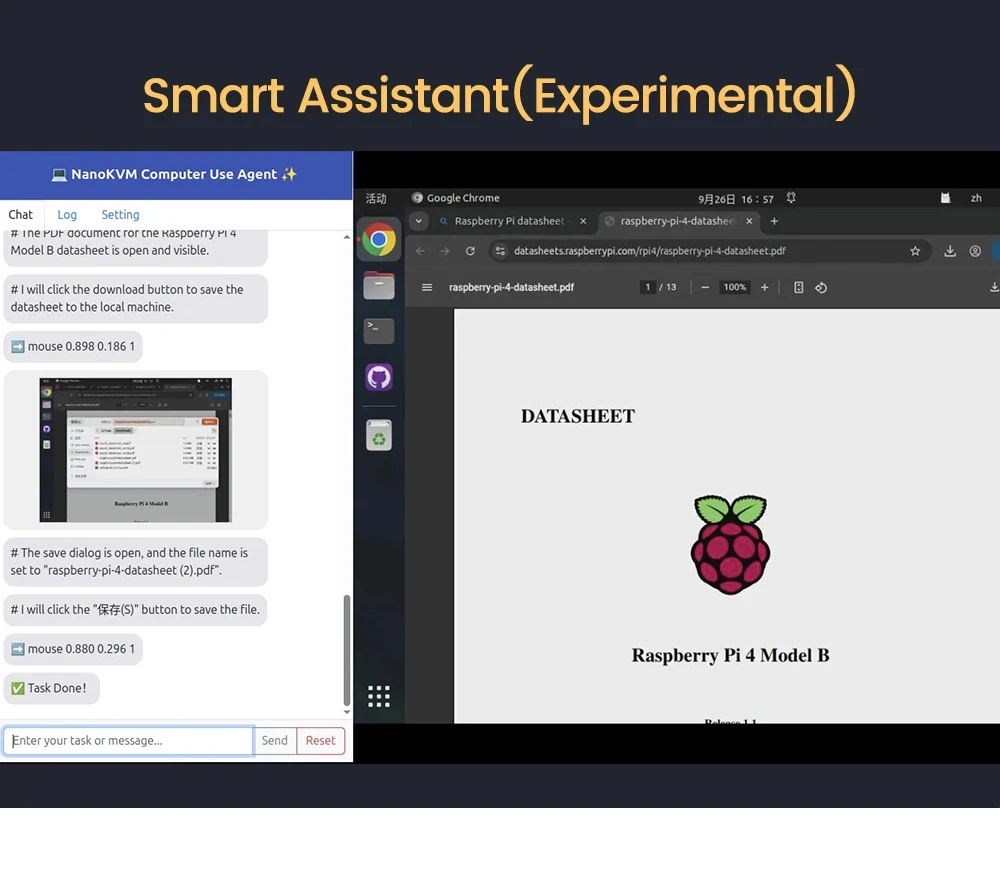Click the Send button
The width and height of the screenshot is (1000, 896).
pos(275,740)
